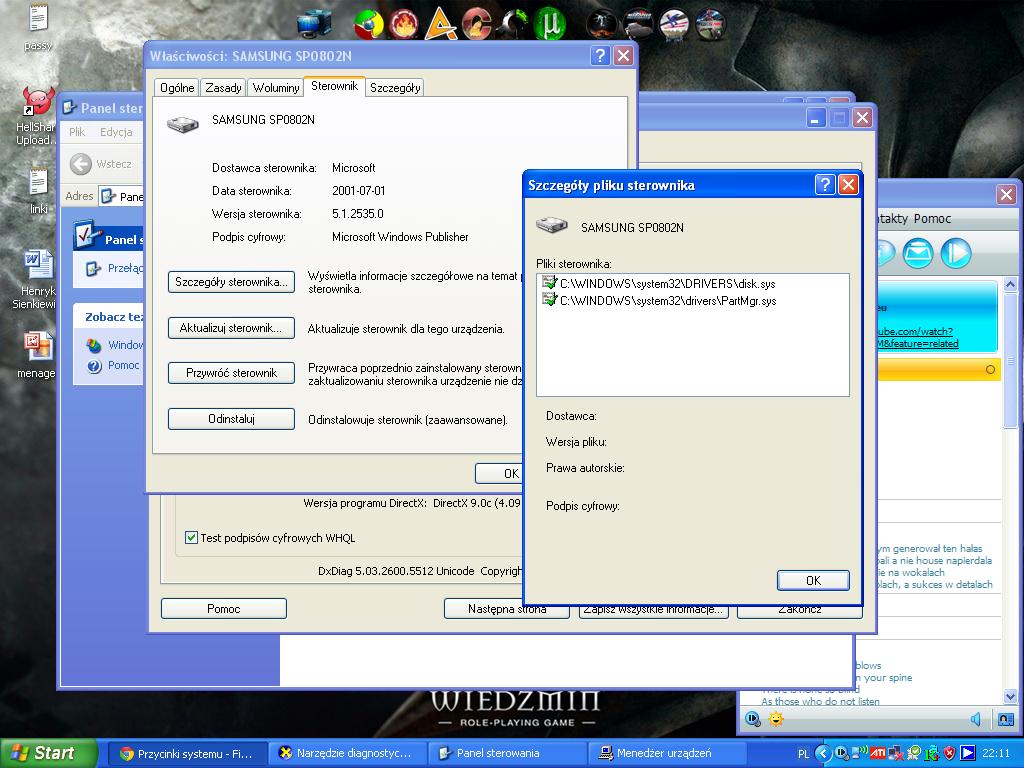Click the PL language indicator
1024x768 pixels.
coord(803,754)
